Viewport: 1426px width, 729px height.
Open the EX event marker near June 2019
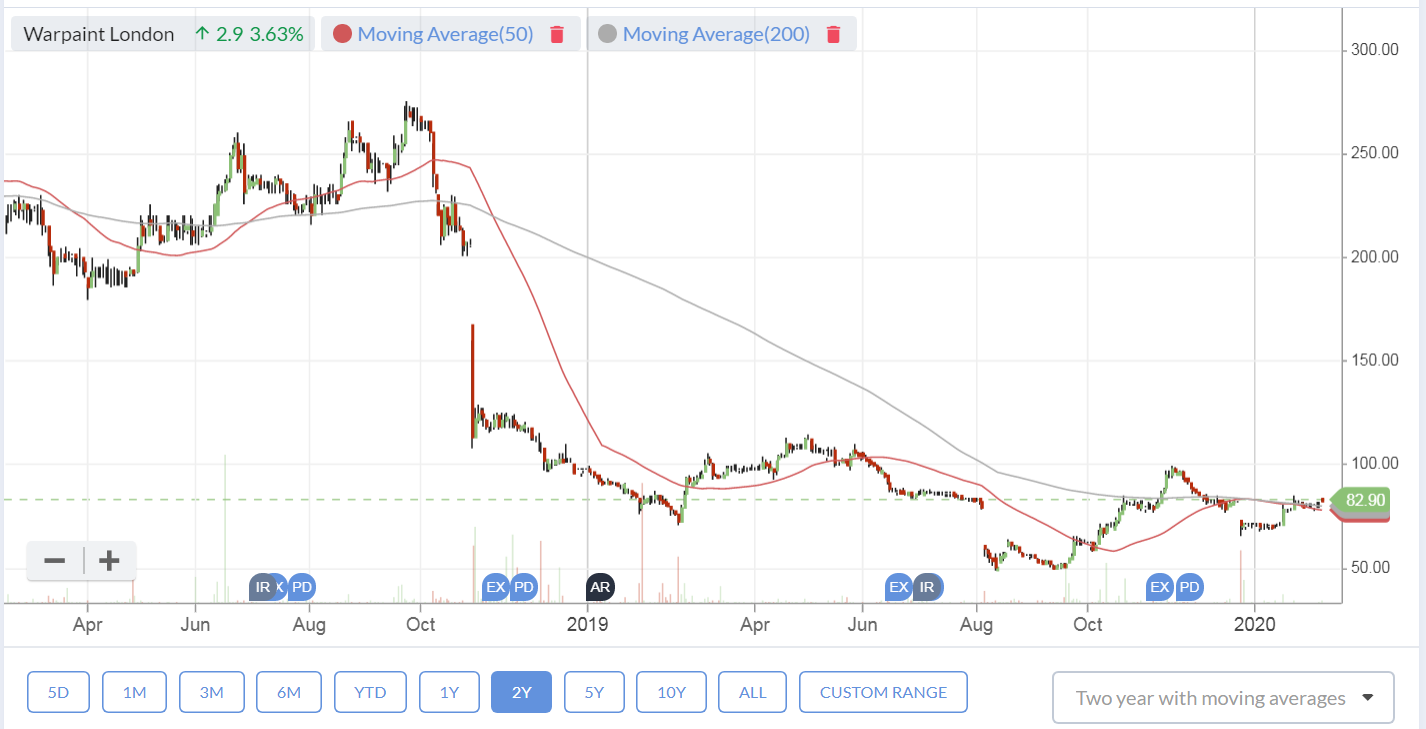[898, 587]
